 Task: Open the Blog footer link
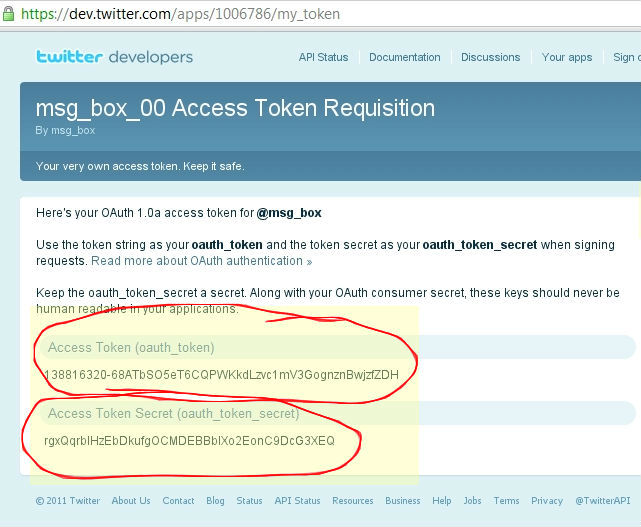(x=215, y=500)
